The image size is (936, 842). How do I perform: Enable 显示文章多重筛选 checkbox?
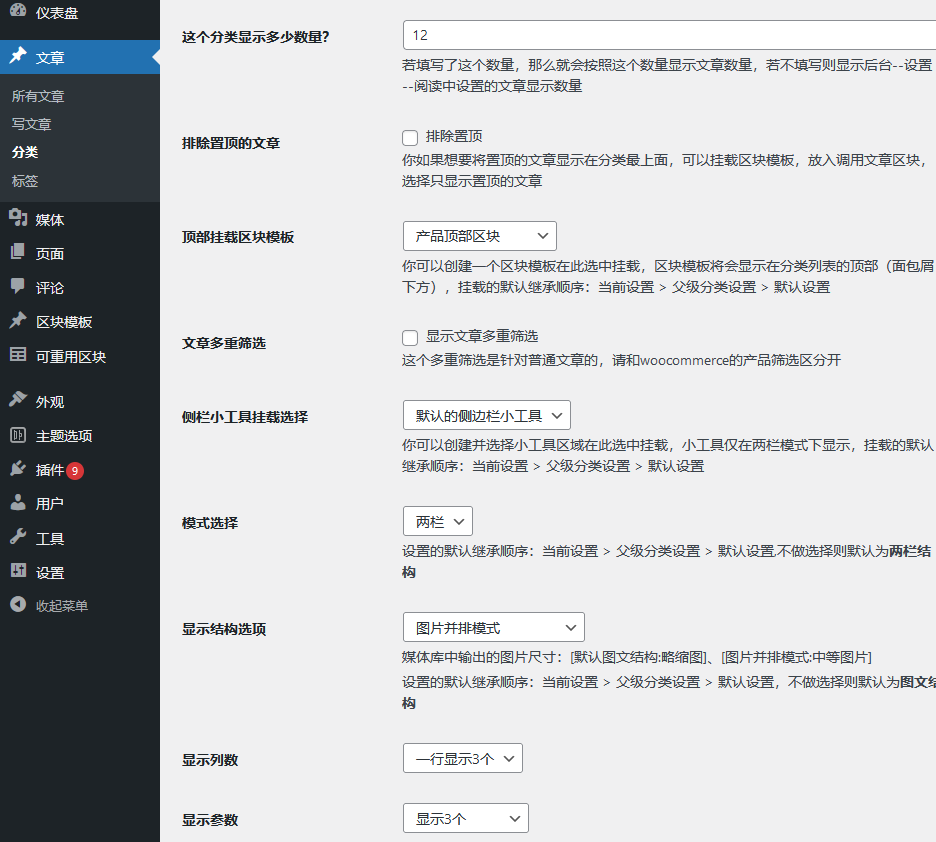[x=408, y=338]
